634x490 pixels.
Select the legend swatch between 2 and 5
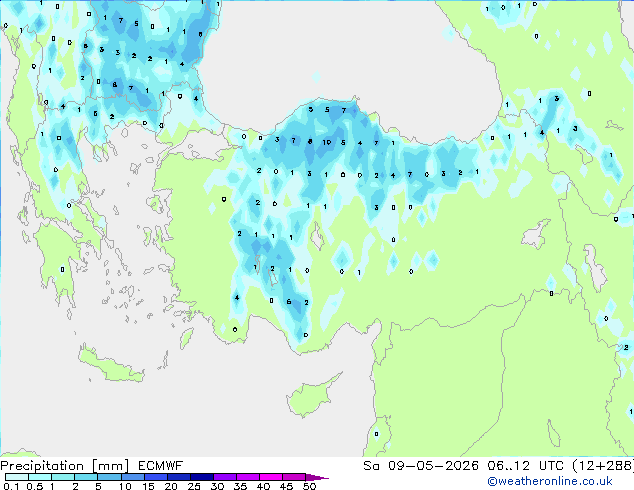(86, 477)
